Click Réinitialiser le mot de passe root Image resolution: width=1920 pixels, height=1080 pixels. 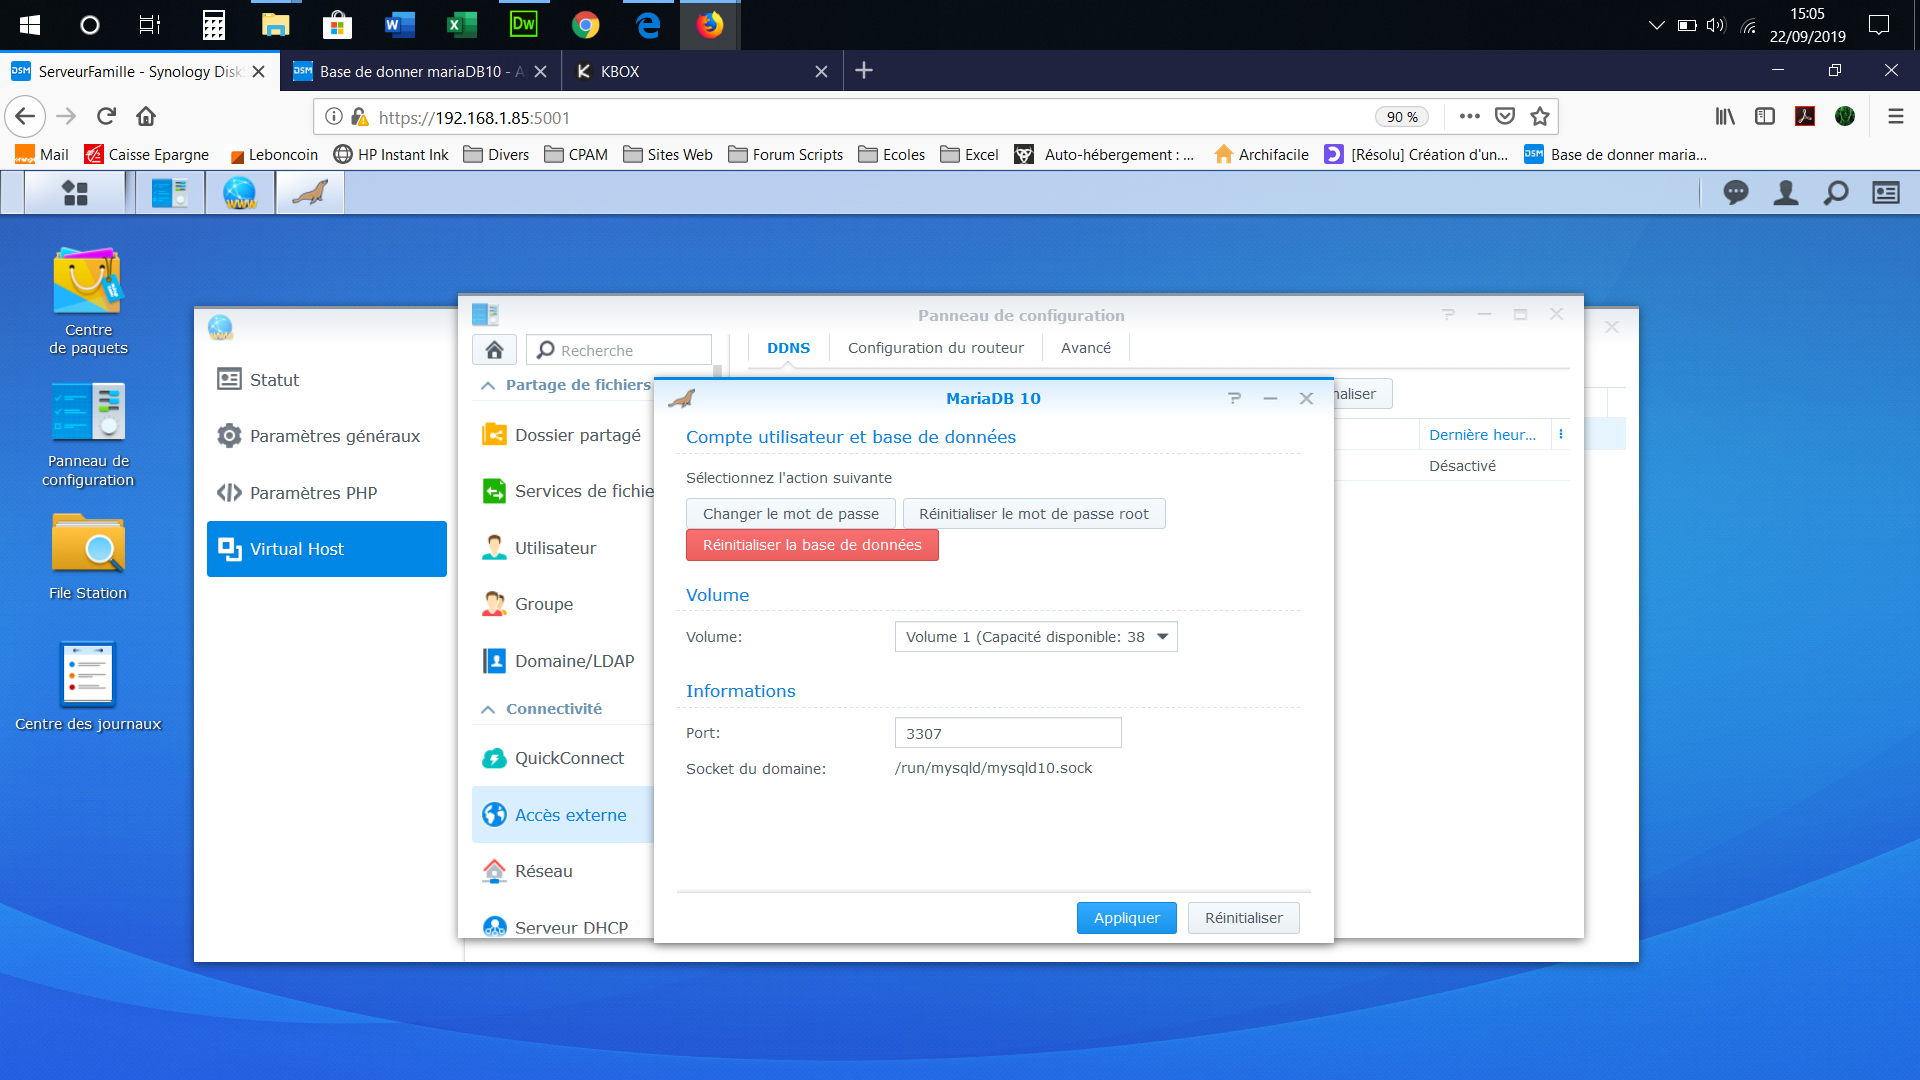pos(1034,514)
